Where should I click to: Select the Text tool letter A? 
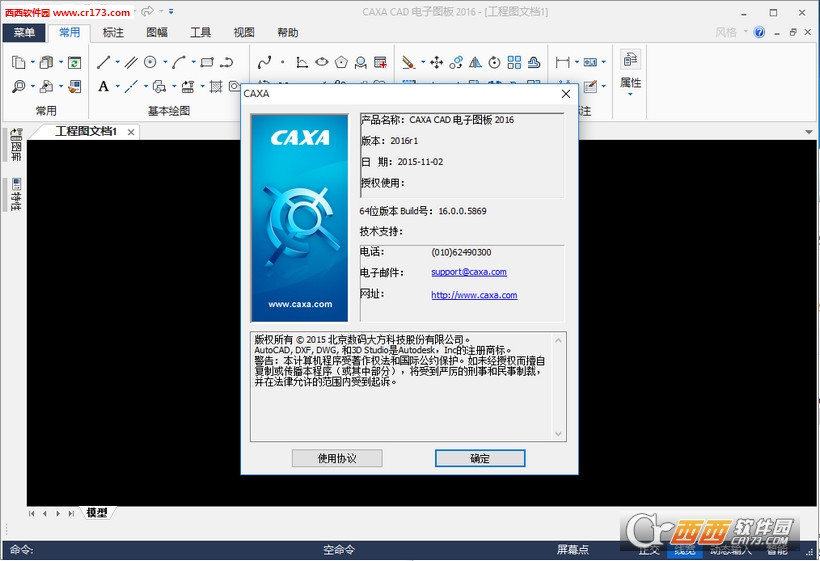coord(104,86)
